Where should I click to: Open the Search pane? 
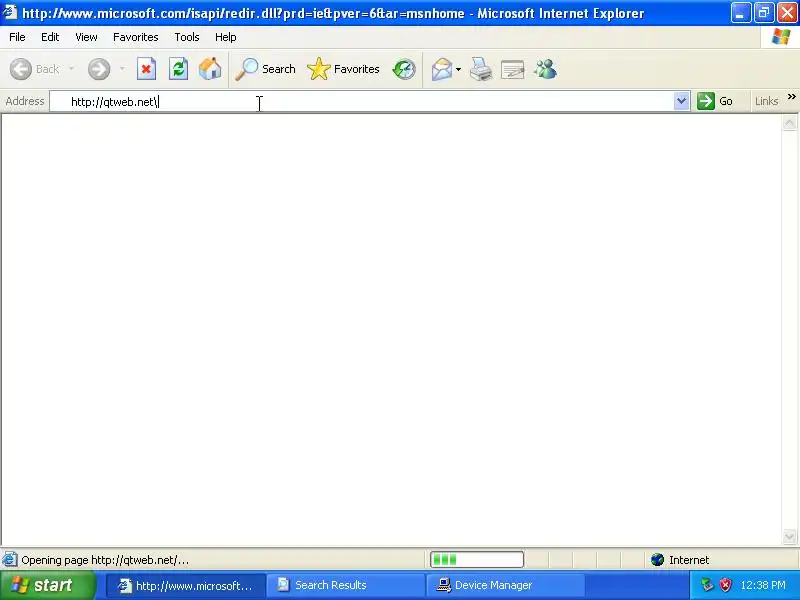[x=265, y=69]
